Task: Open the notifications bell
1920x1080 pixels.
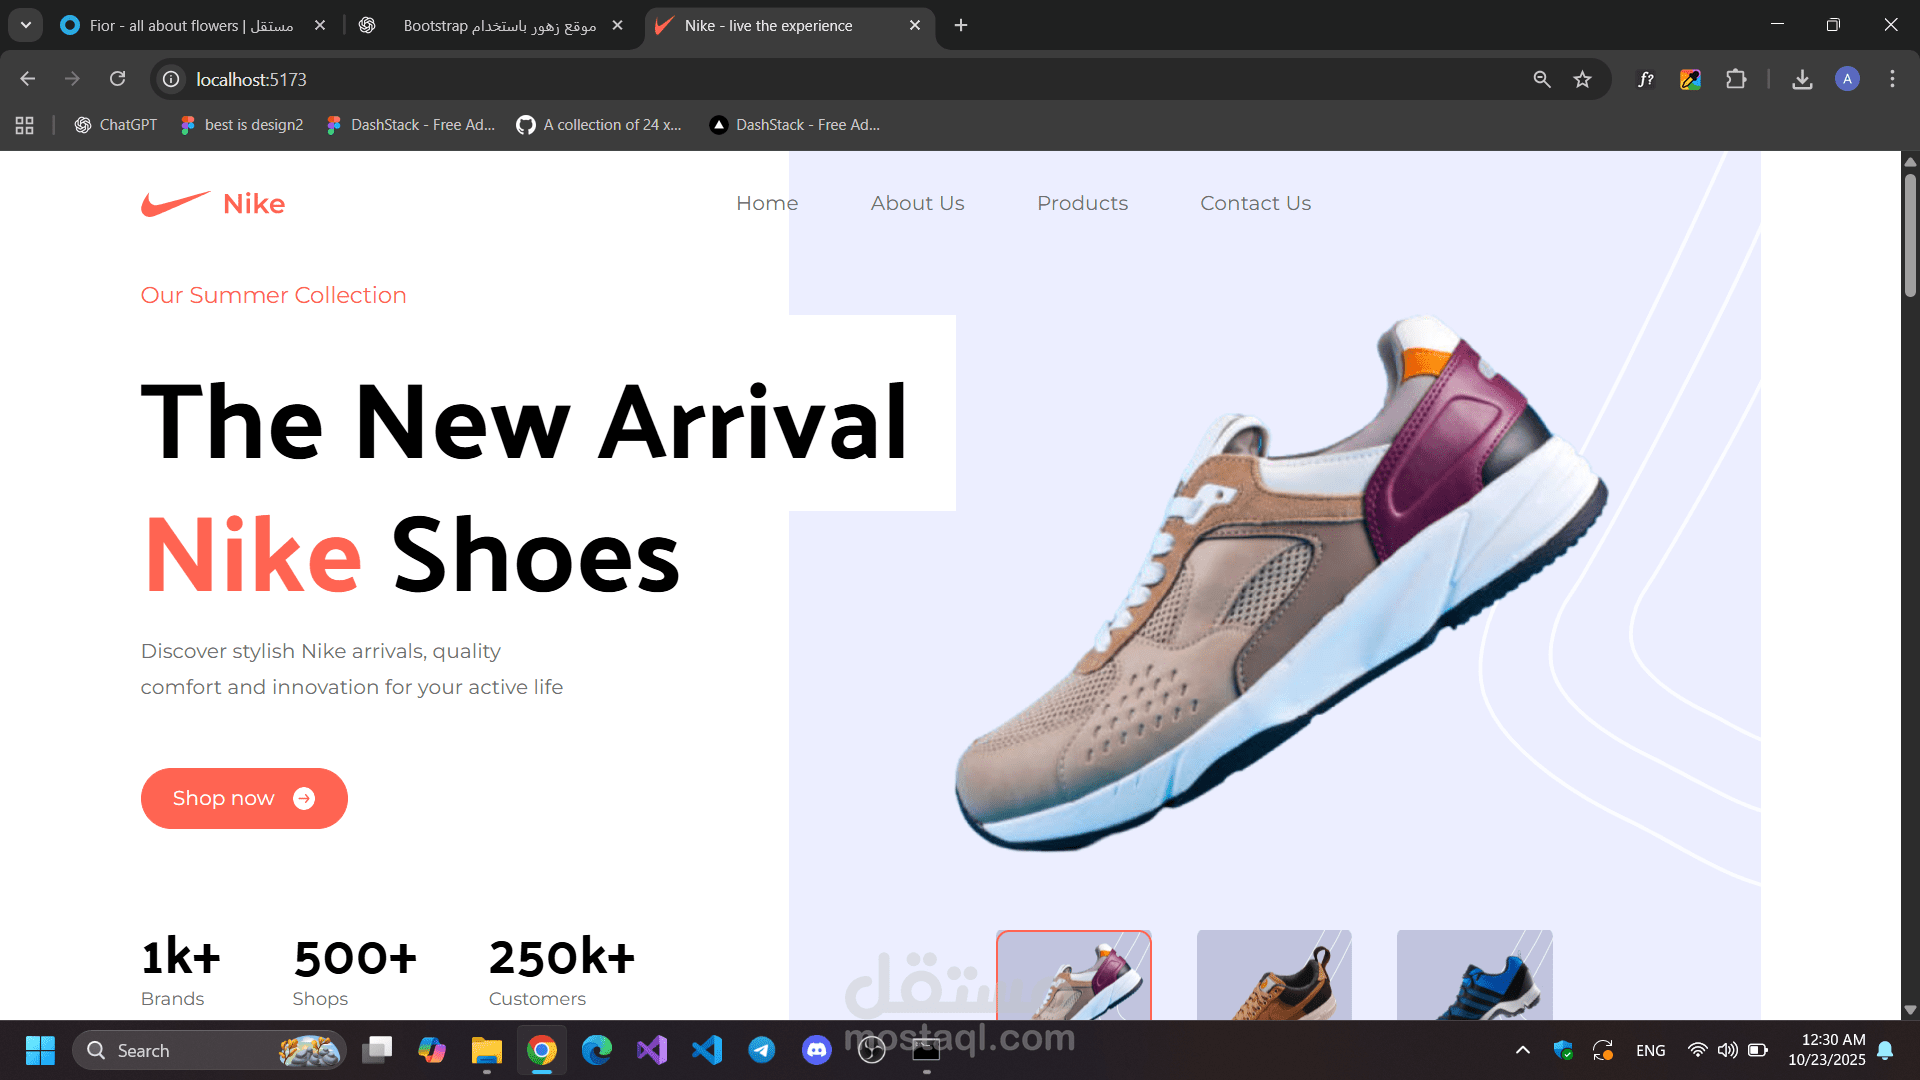Action: coord(1885,1050)
